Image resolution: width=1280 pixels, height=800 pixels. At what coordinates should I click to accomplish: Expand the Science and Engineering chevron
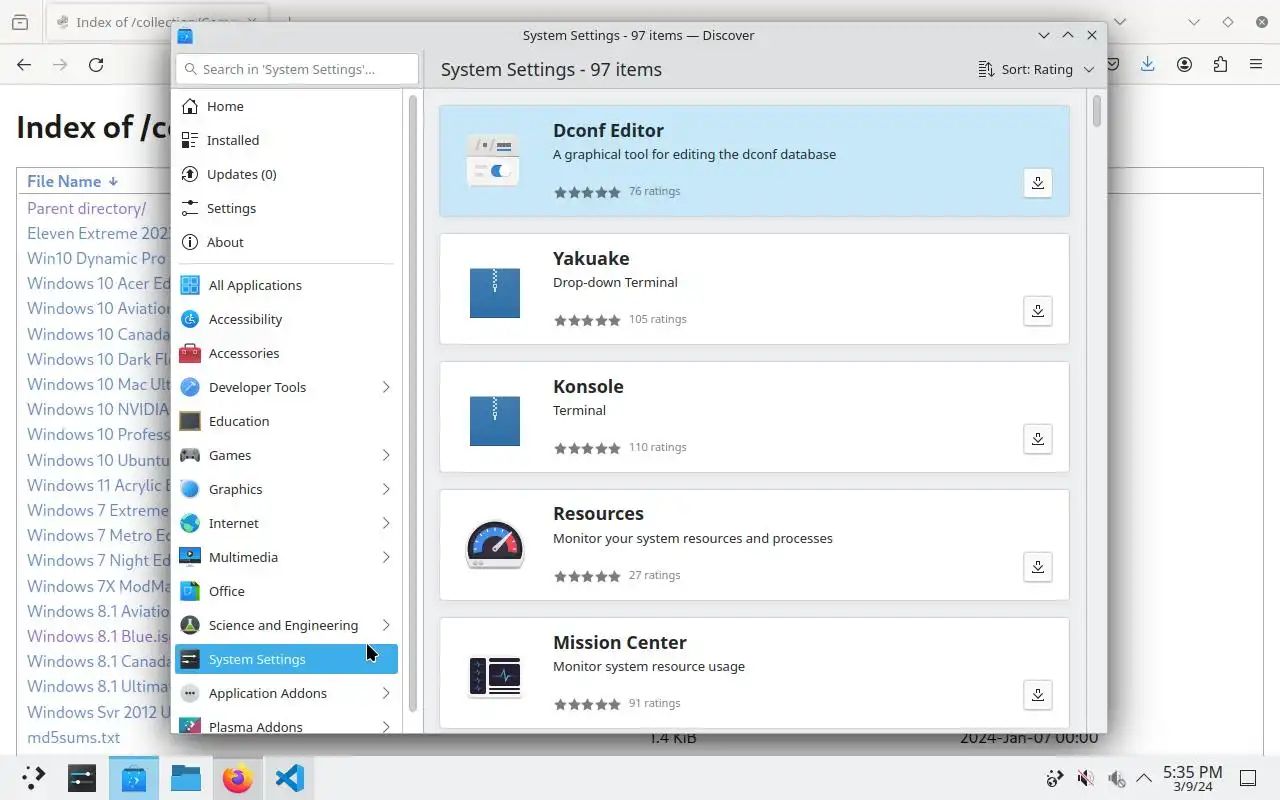(x=386, y=625)
